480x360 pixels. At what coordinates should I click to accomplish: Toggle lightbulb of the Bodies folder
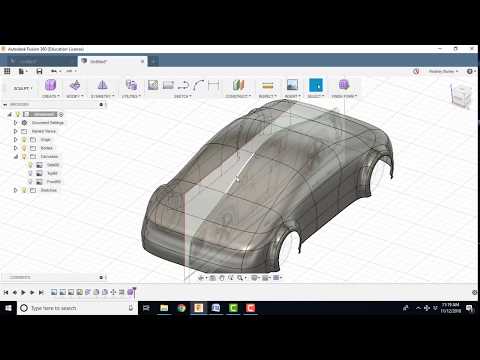coord(24,148)
